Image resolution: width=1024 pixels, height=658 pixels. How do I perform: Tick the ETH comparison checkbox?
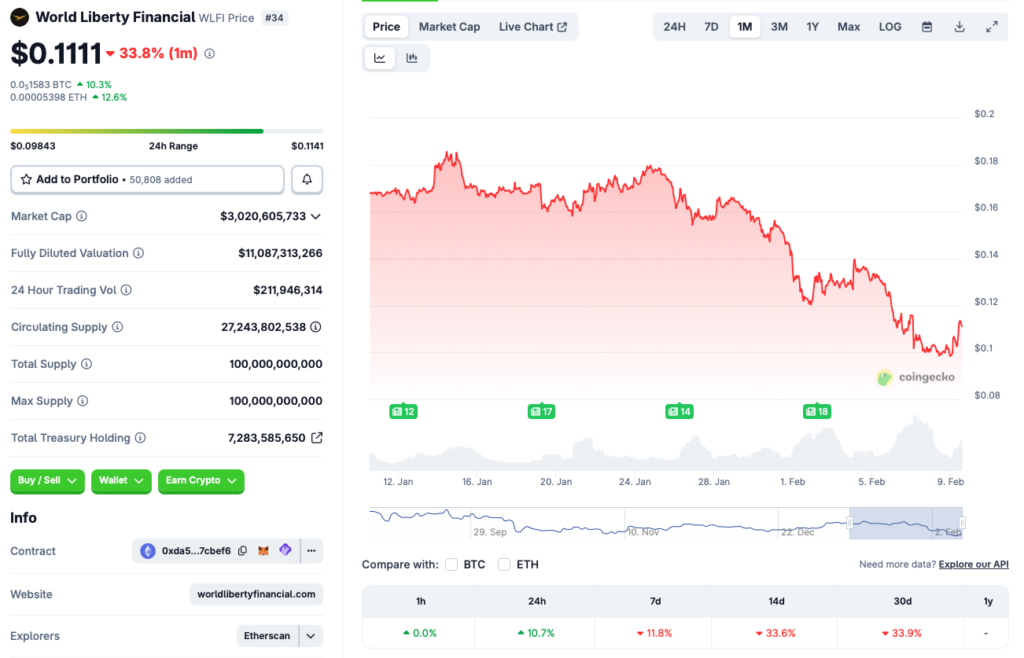click(x=504, y=564)
